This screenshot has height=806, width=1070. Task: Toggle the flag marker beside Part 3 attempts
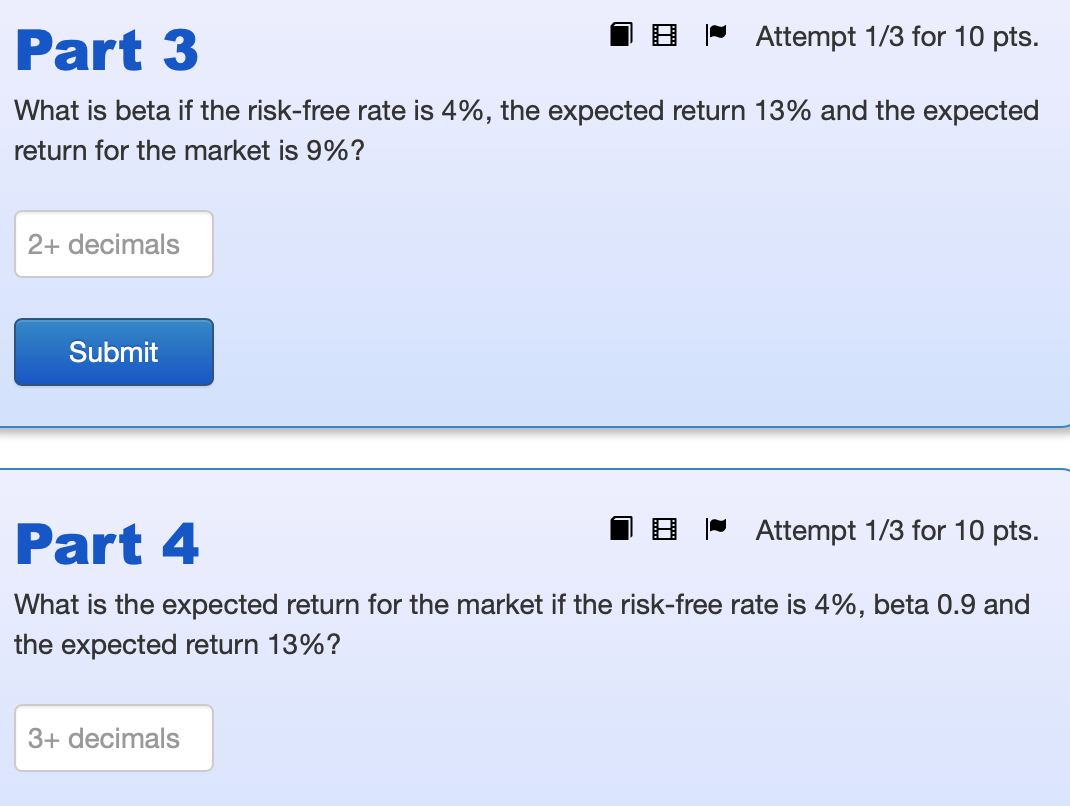coord(715,34)
